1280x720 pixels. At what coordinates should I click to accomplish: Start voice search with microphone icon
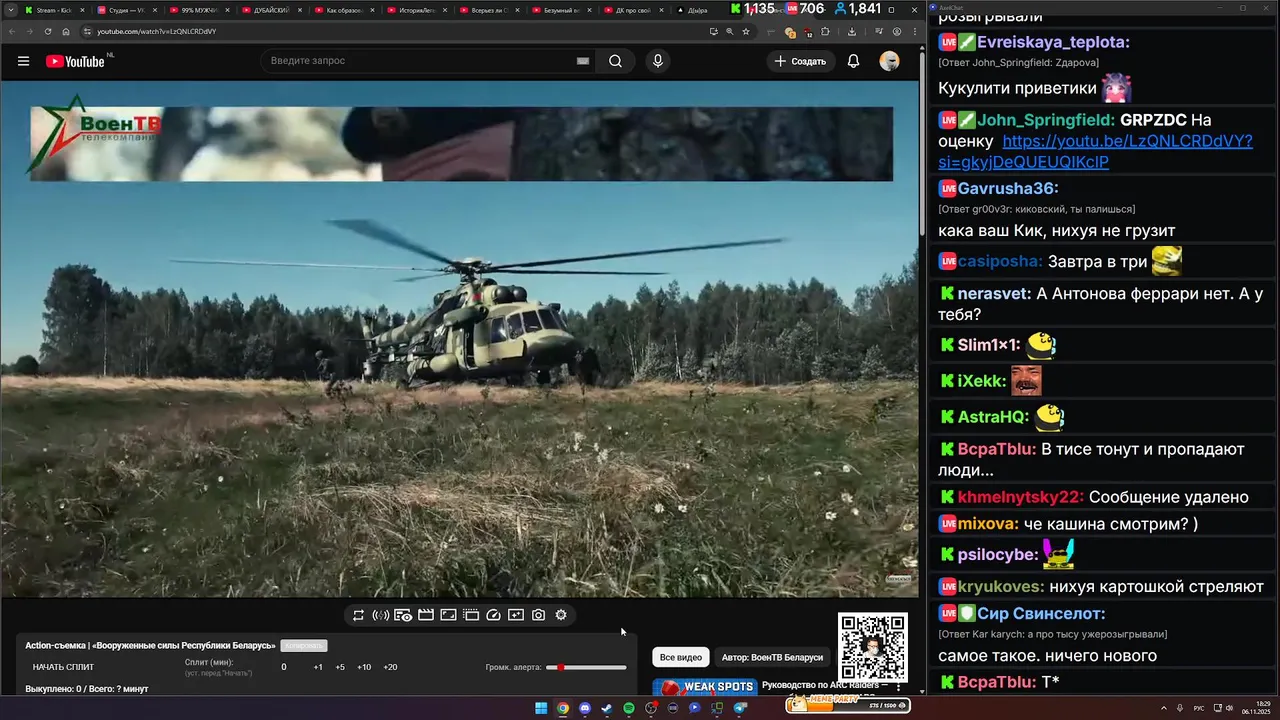click(x=657, y=61)
